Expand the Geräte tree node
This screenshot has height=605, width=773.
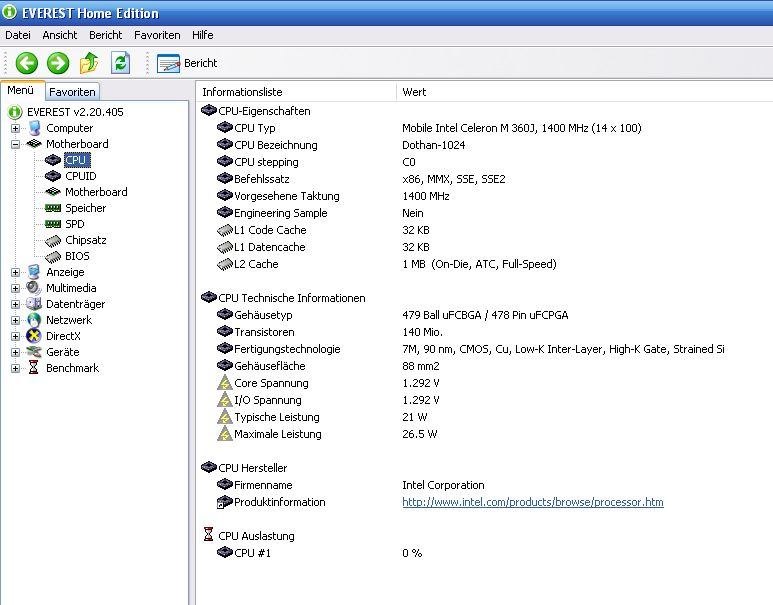pos(15,352)
